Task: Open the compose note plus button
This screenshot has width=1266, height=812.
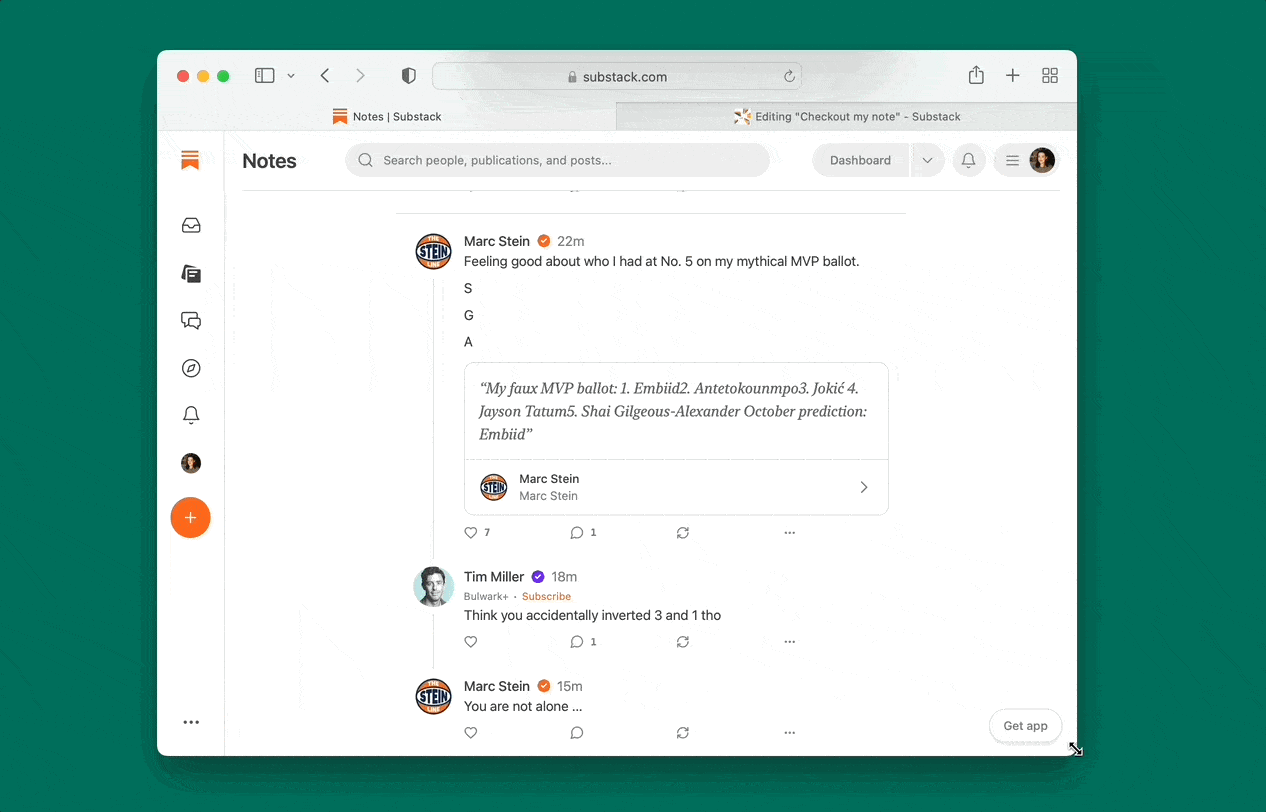Action: click(190, 518)
